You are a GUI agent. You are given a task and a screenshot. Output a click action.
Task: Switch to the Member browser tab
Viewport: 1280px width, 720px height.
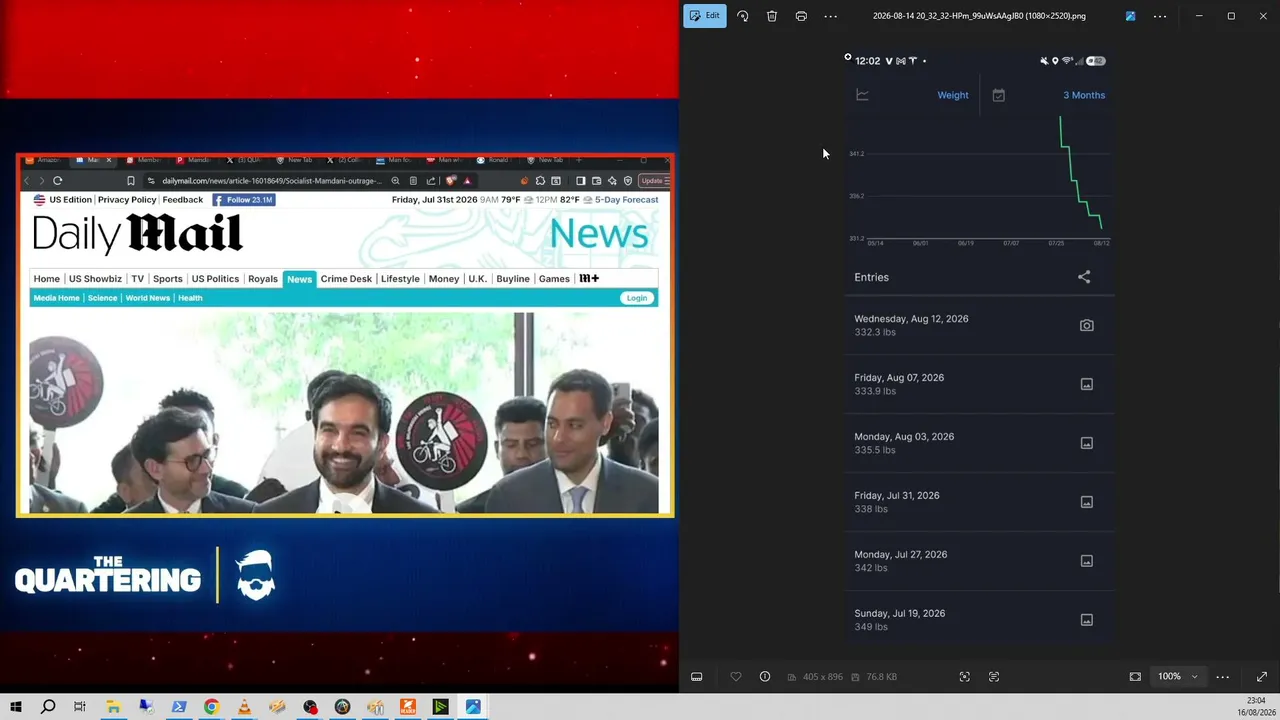point(143,160)
